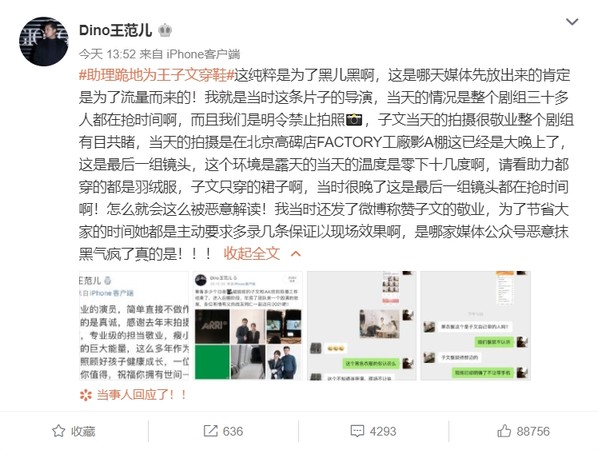Open second image with photo grid
Viewport: 598px width, 450px height.
tap(248, 325)
